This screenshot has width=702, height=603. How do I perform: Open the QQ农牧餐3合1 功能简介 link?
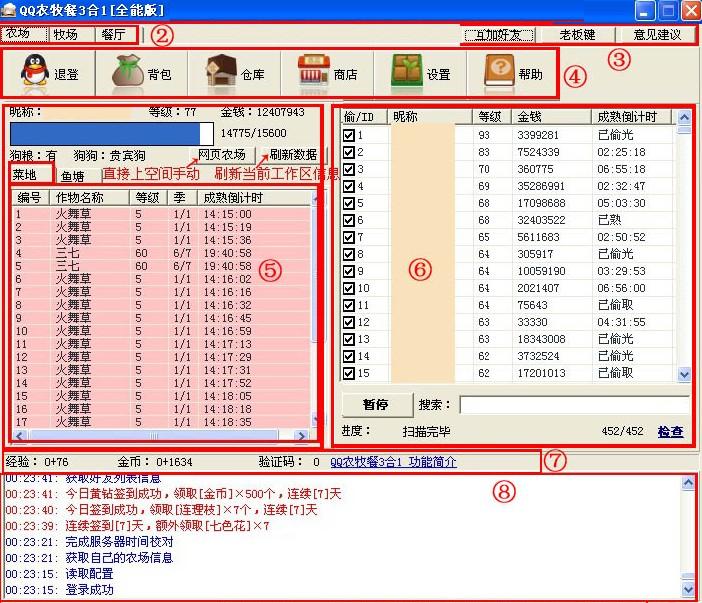point(393,462)
